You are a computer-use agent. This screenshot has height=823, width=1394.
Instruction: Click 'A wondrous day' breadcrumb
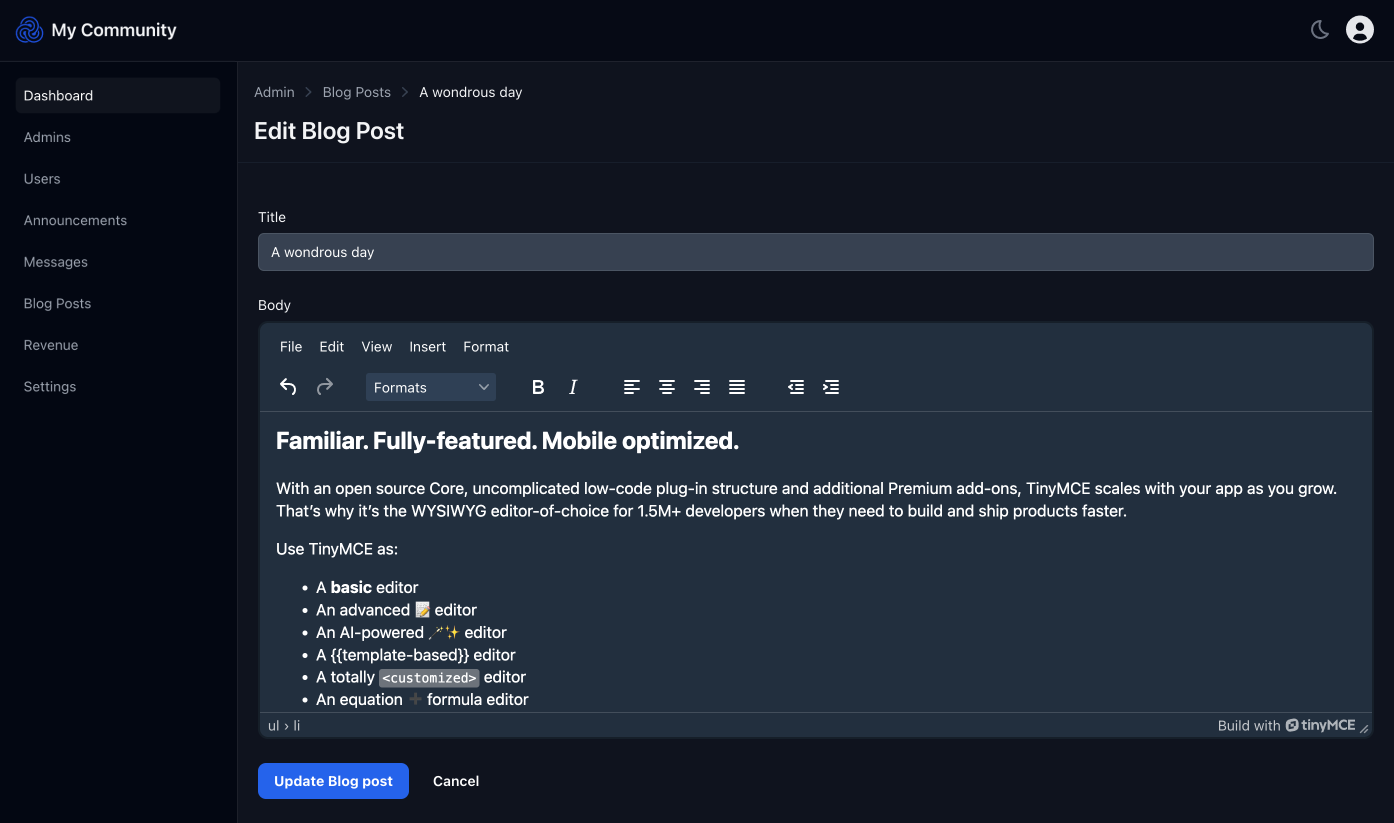point(470,92)
